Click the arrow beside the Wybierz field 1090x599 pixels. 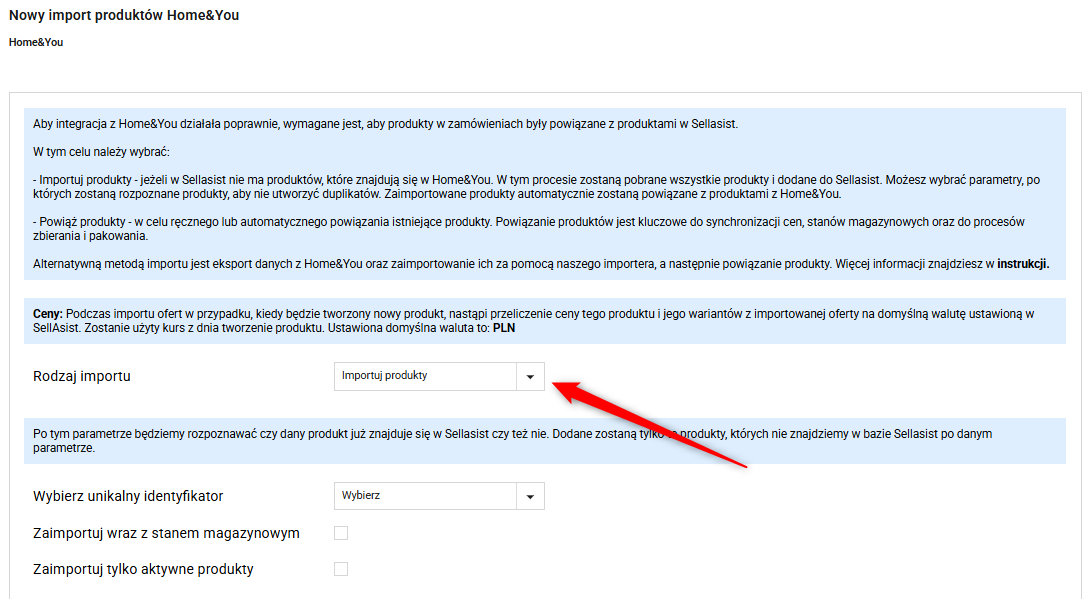tap(530, 496)
